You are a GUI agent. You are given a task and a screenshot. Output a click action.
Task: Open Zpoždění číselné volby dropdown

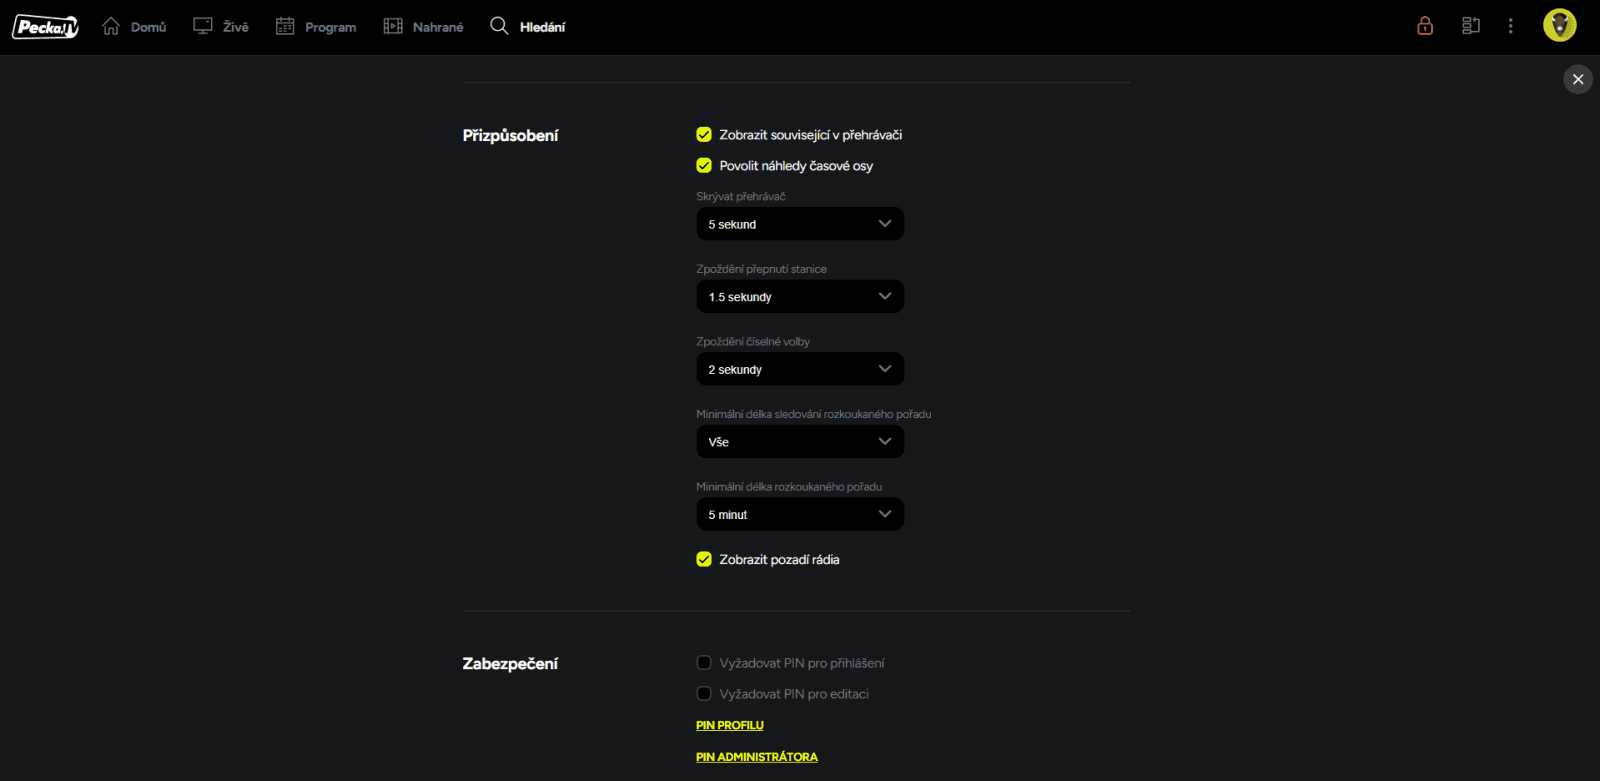(800, 369)
